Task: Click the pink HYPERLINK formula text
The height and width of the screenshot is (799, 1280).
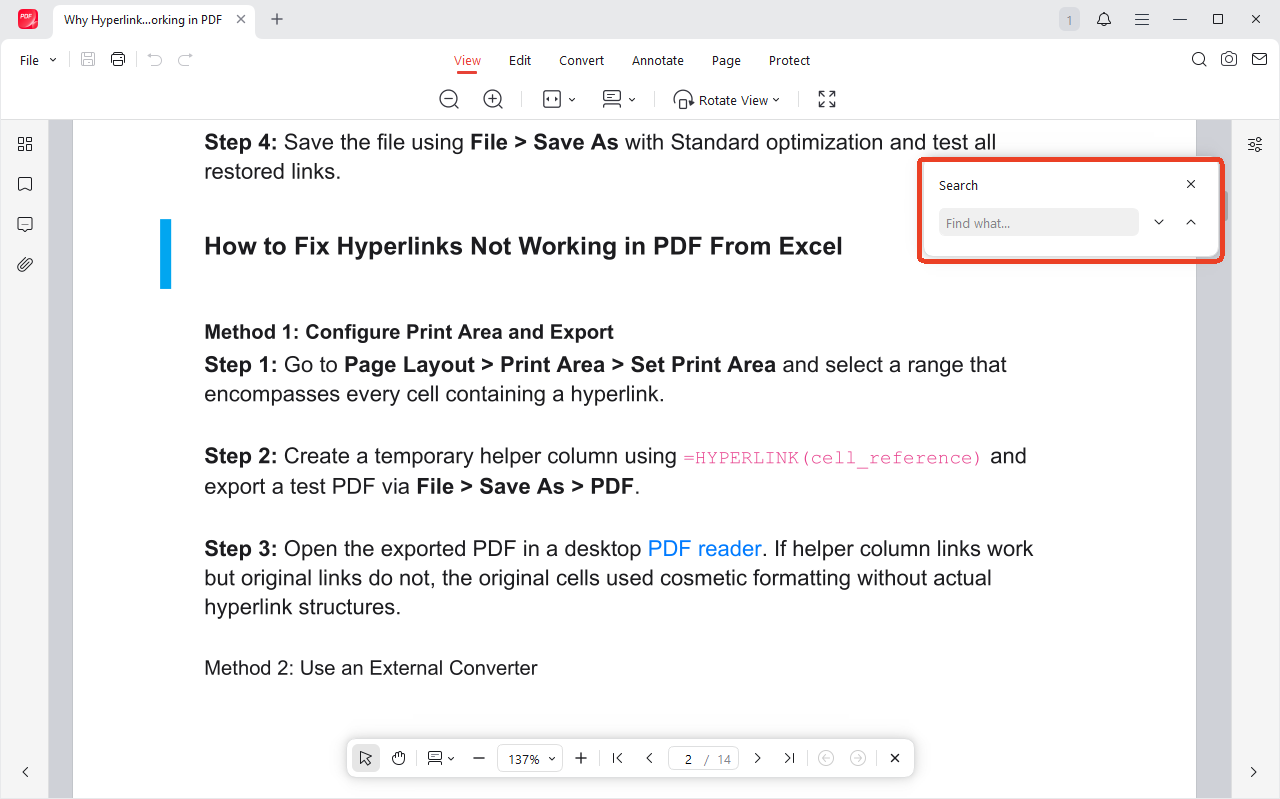Action: click(833, 458)
